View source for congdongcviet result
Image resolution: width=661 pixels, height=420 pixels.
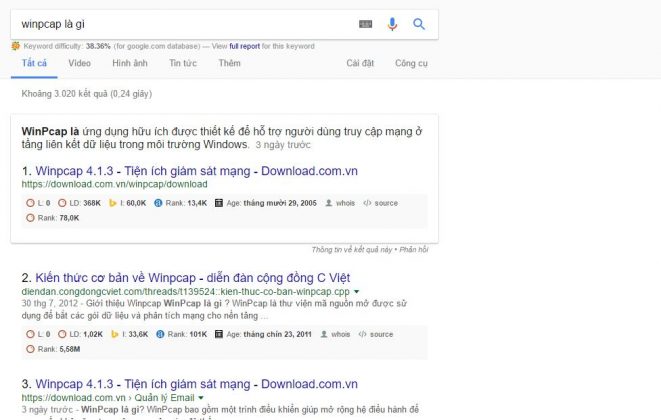[x=381, y=334]
